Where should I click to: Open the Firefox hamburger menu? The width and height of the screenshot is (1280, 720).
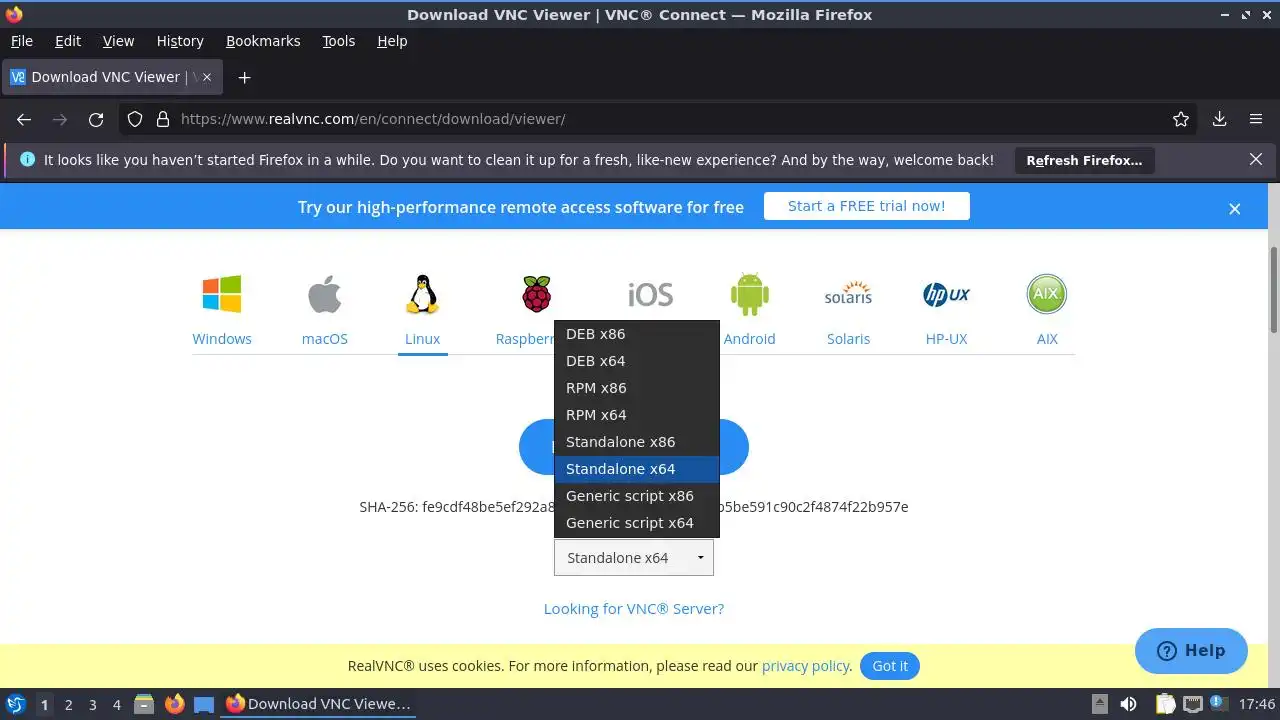tap(1256, 119)
